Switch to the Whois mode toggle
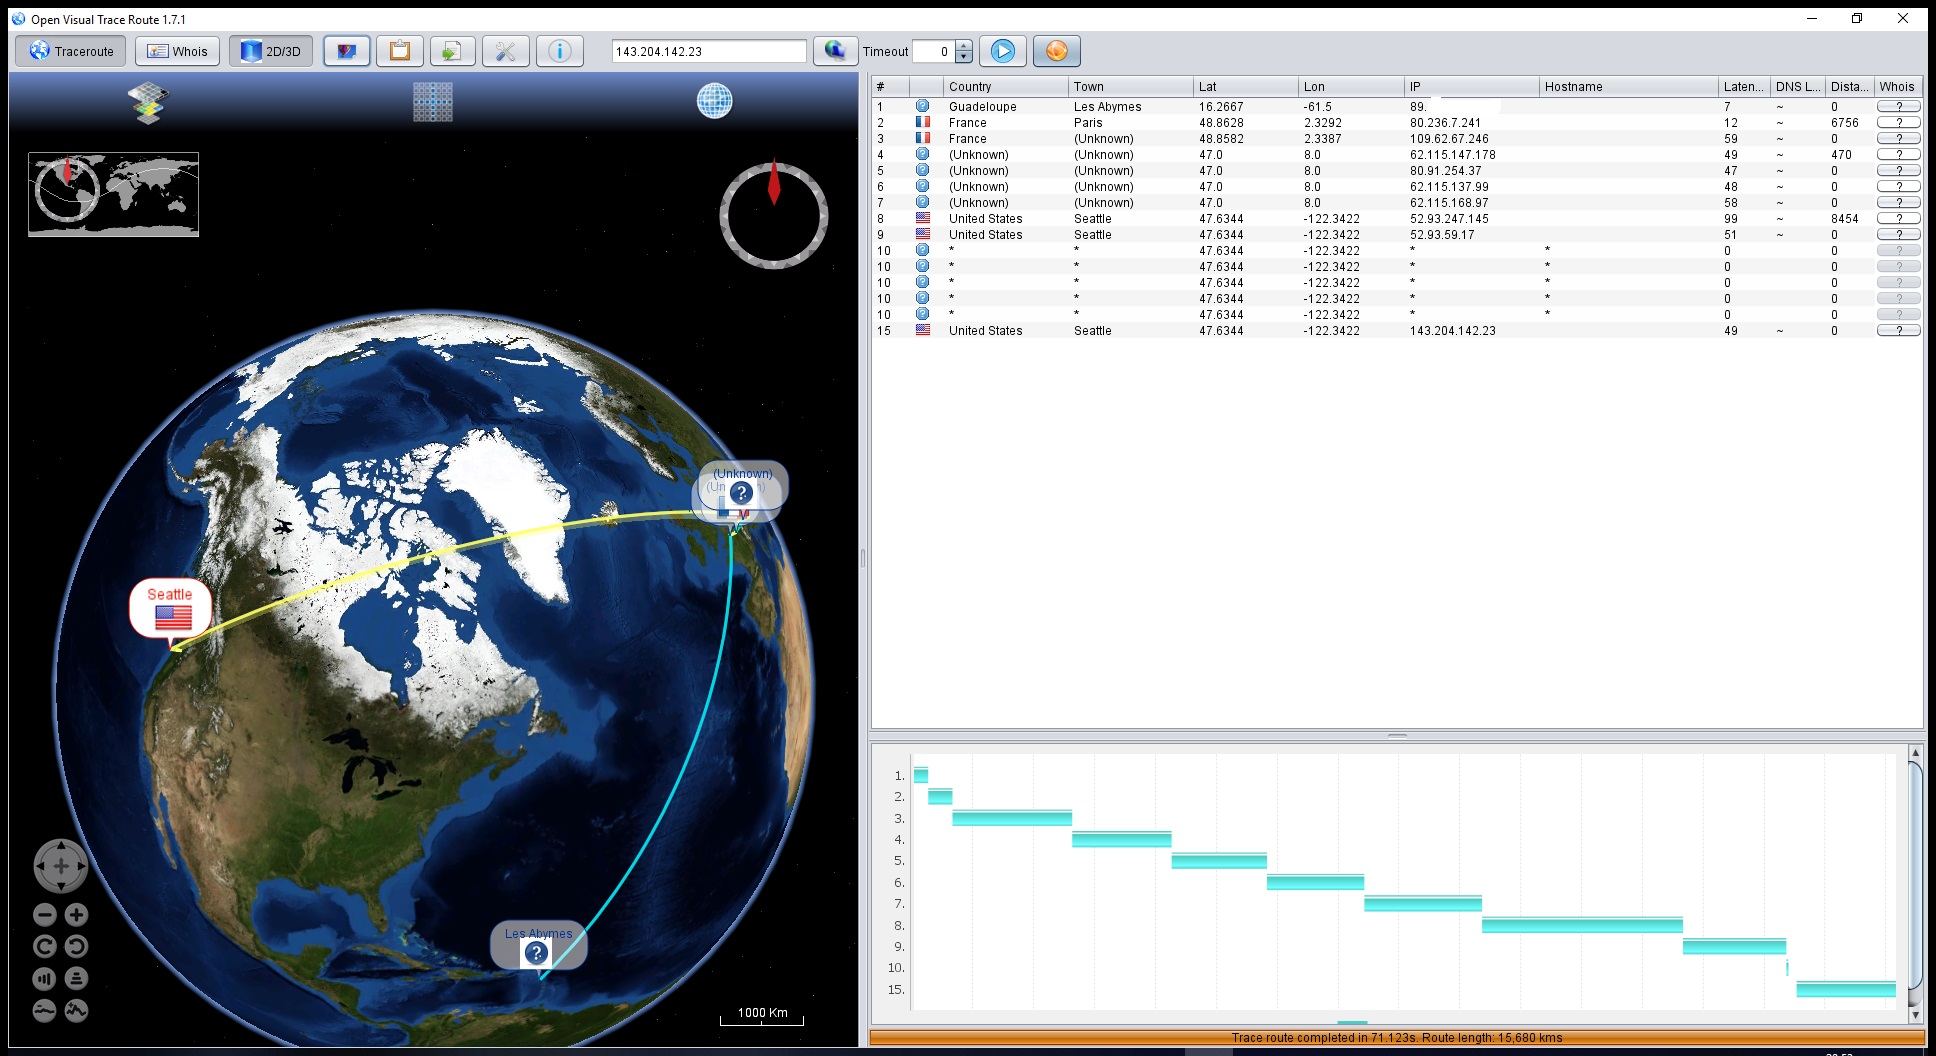1936x1056 pixels. (x=178, y=51)
